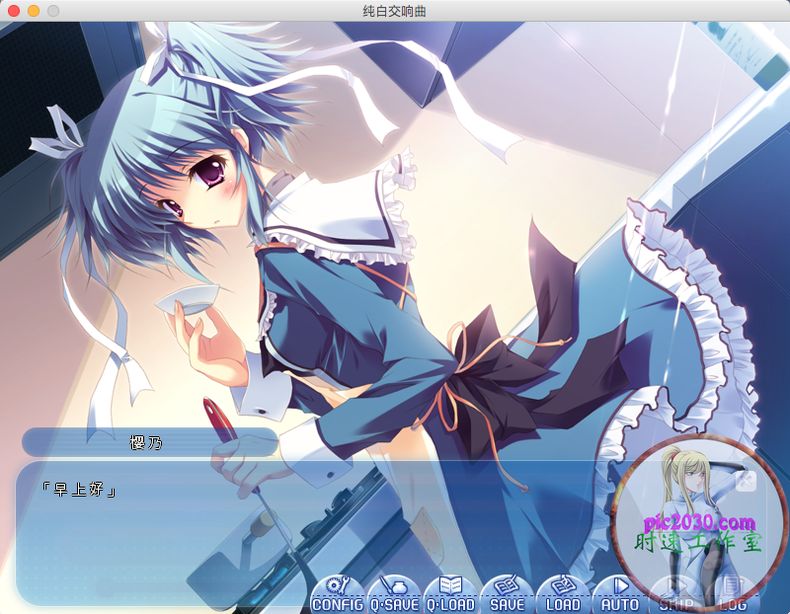Hide the dialogue box with X
Image resolution: width=790 pixels, height=614 pixels.
point(746,482)
